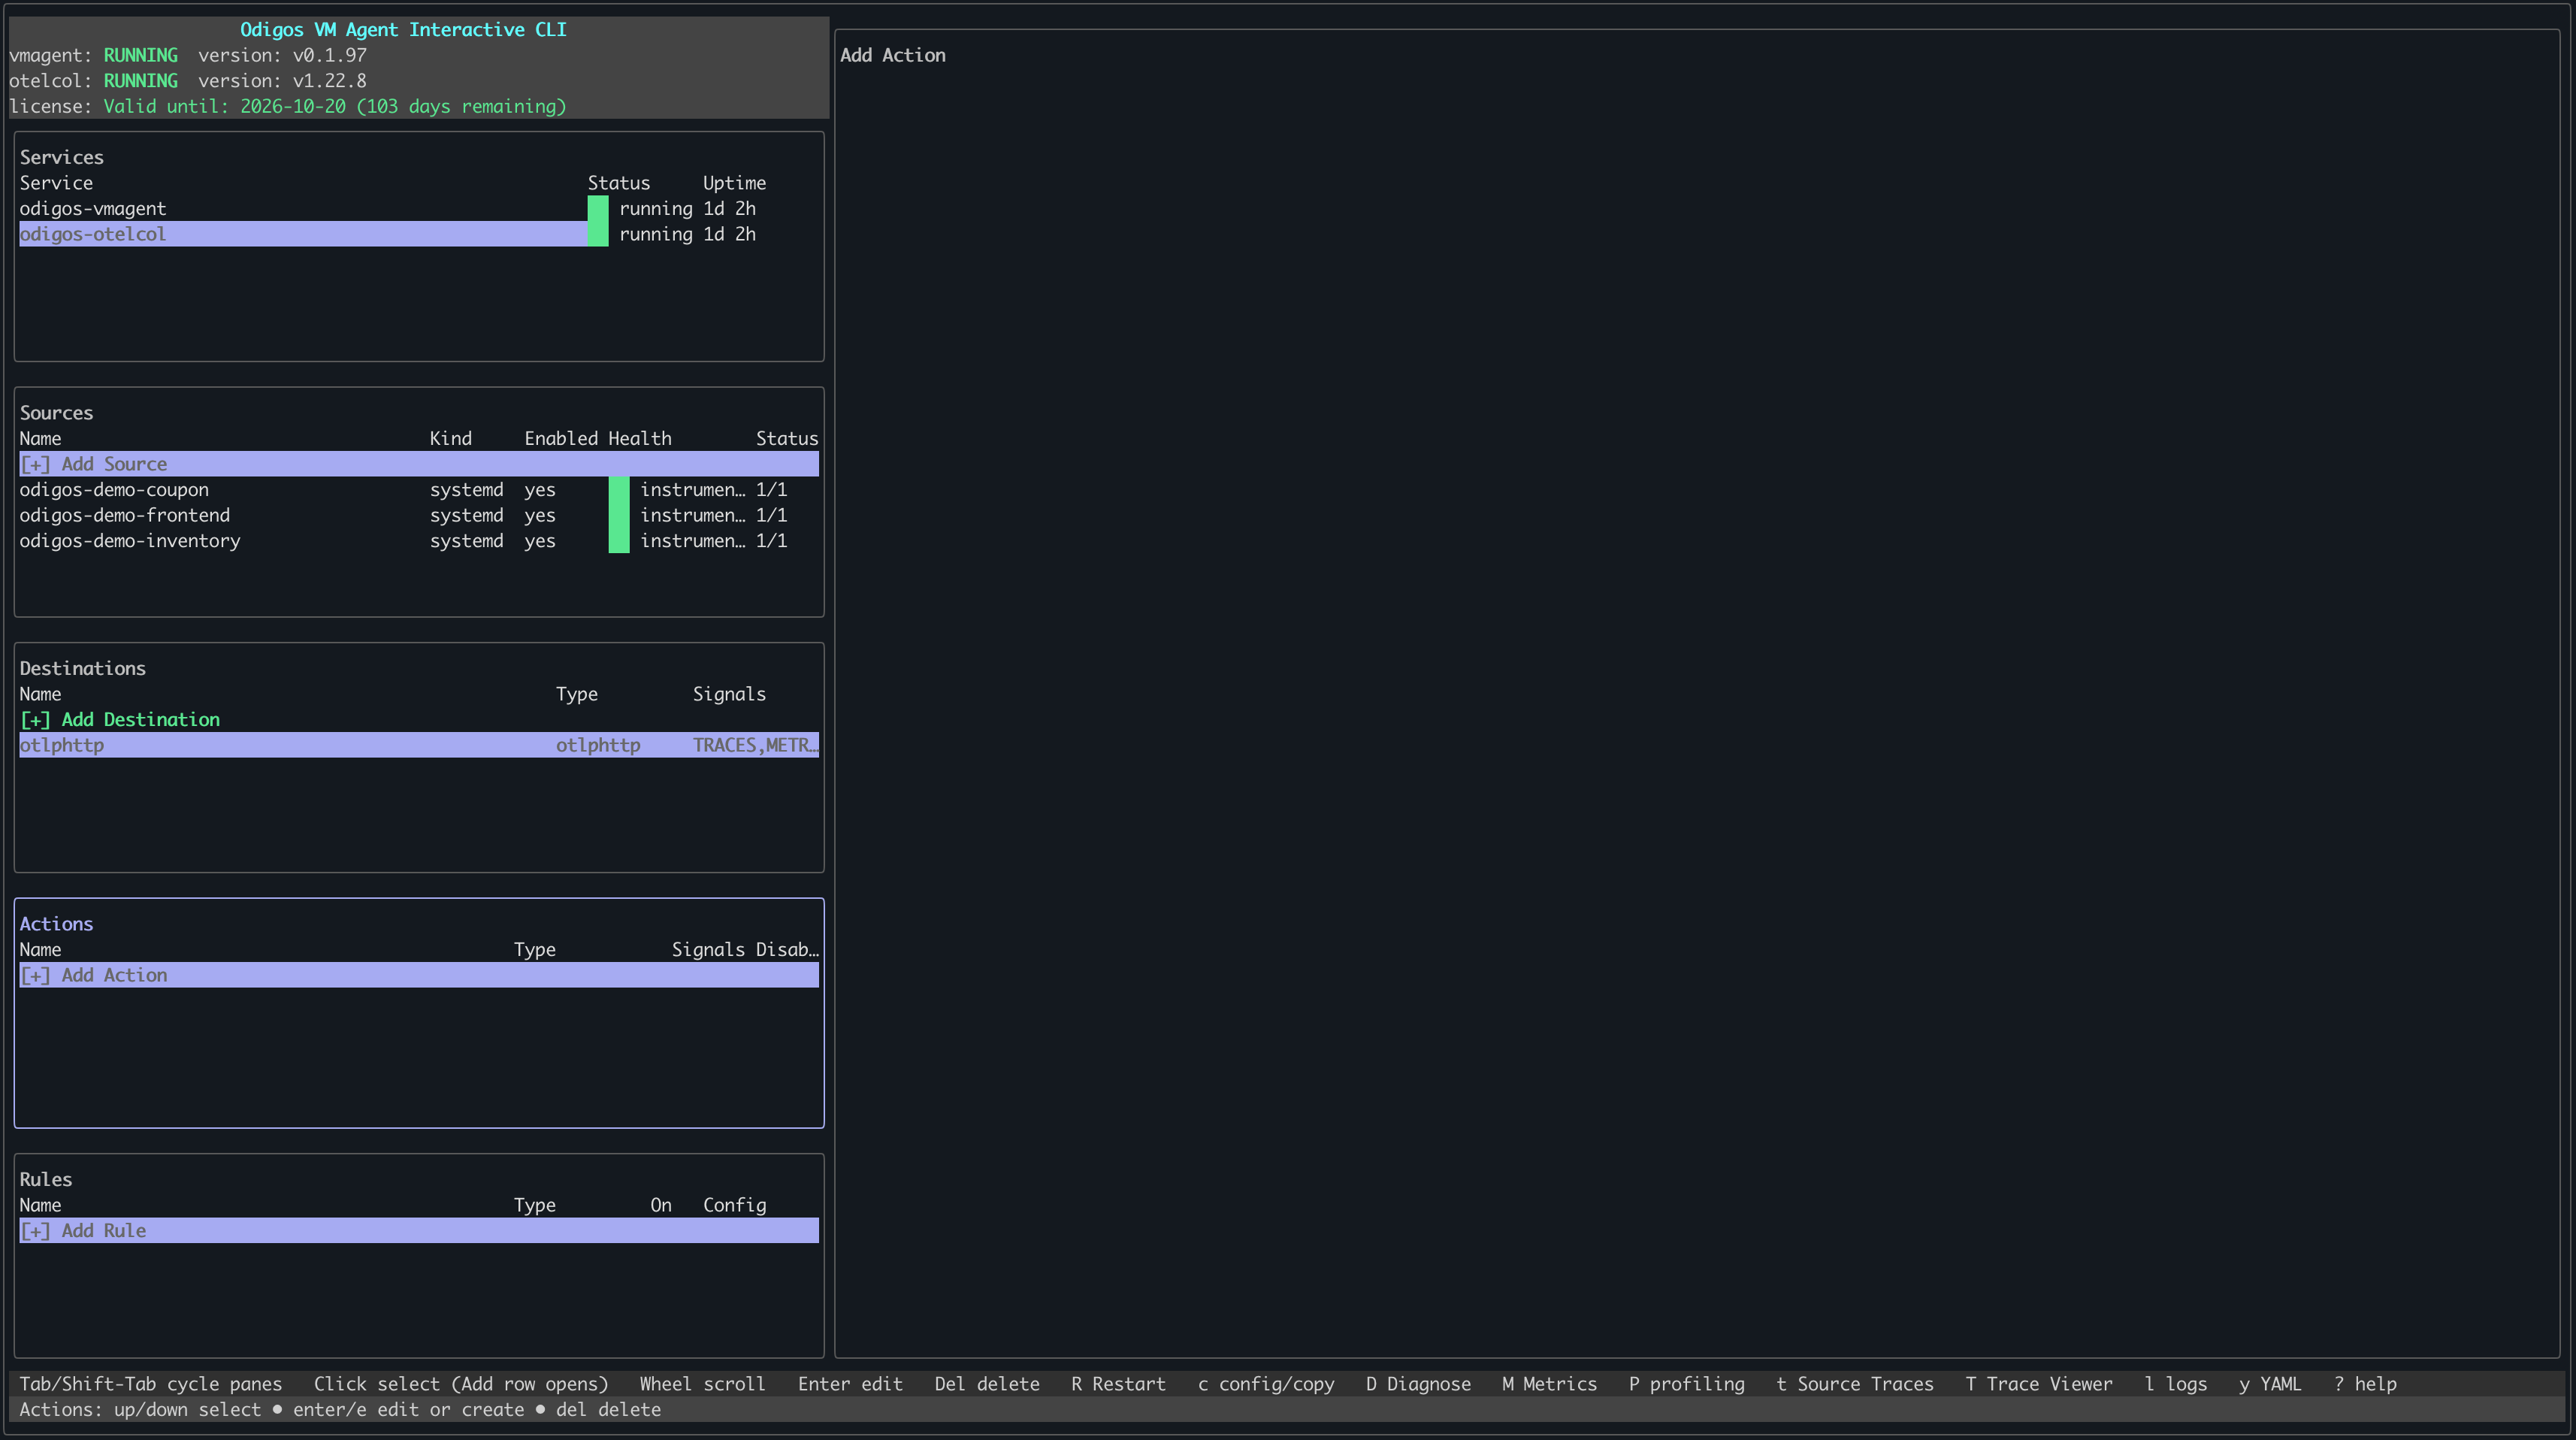The height and width of the screenshot is (1440, 2576).
Task: Click the D Diagnose shortcut hint
Action: (1418, 1384)
